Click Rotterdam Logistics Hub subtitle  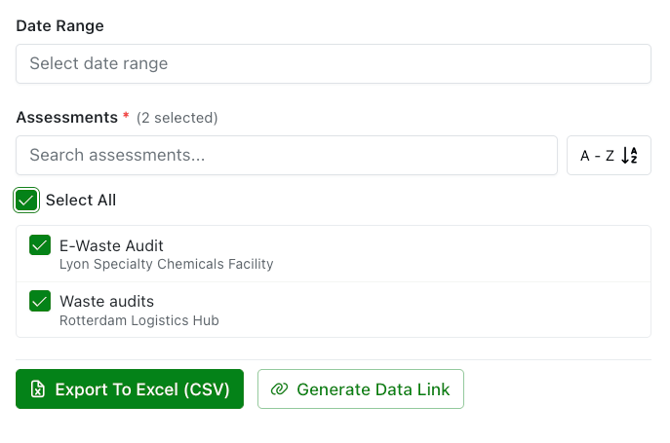coord(139,320)
